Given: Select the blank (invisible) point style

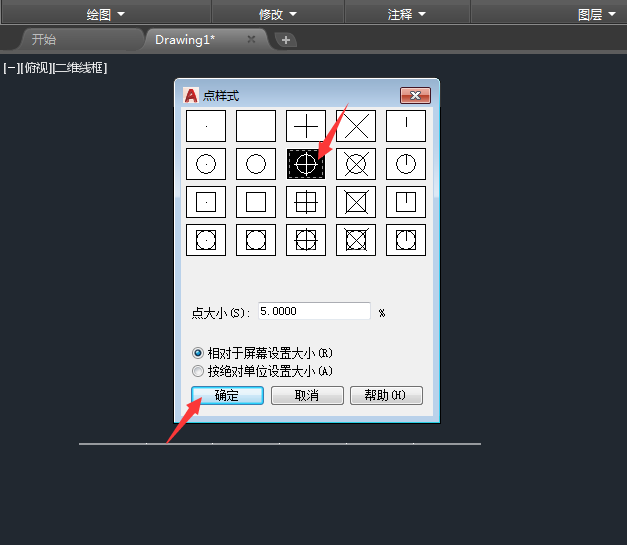Looking at the screenshot, I should click(x=256, y=126).
